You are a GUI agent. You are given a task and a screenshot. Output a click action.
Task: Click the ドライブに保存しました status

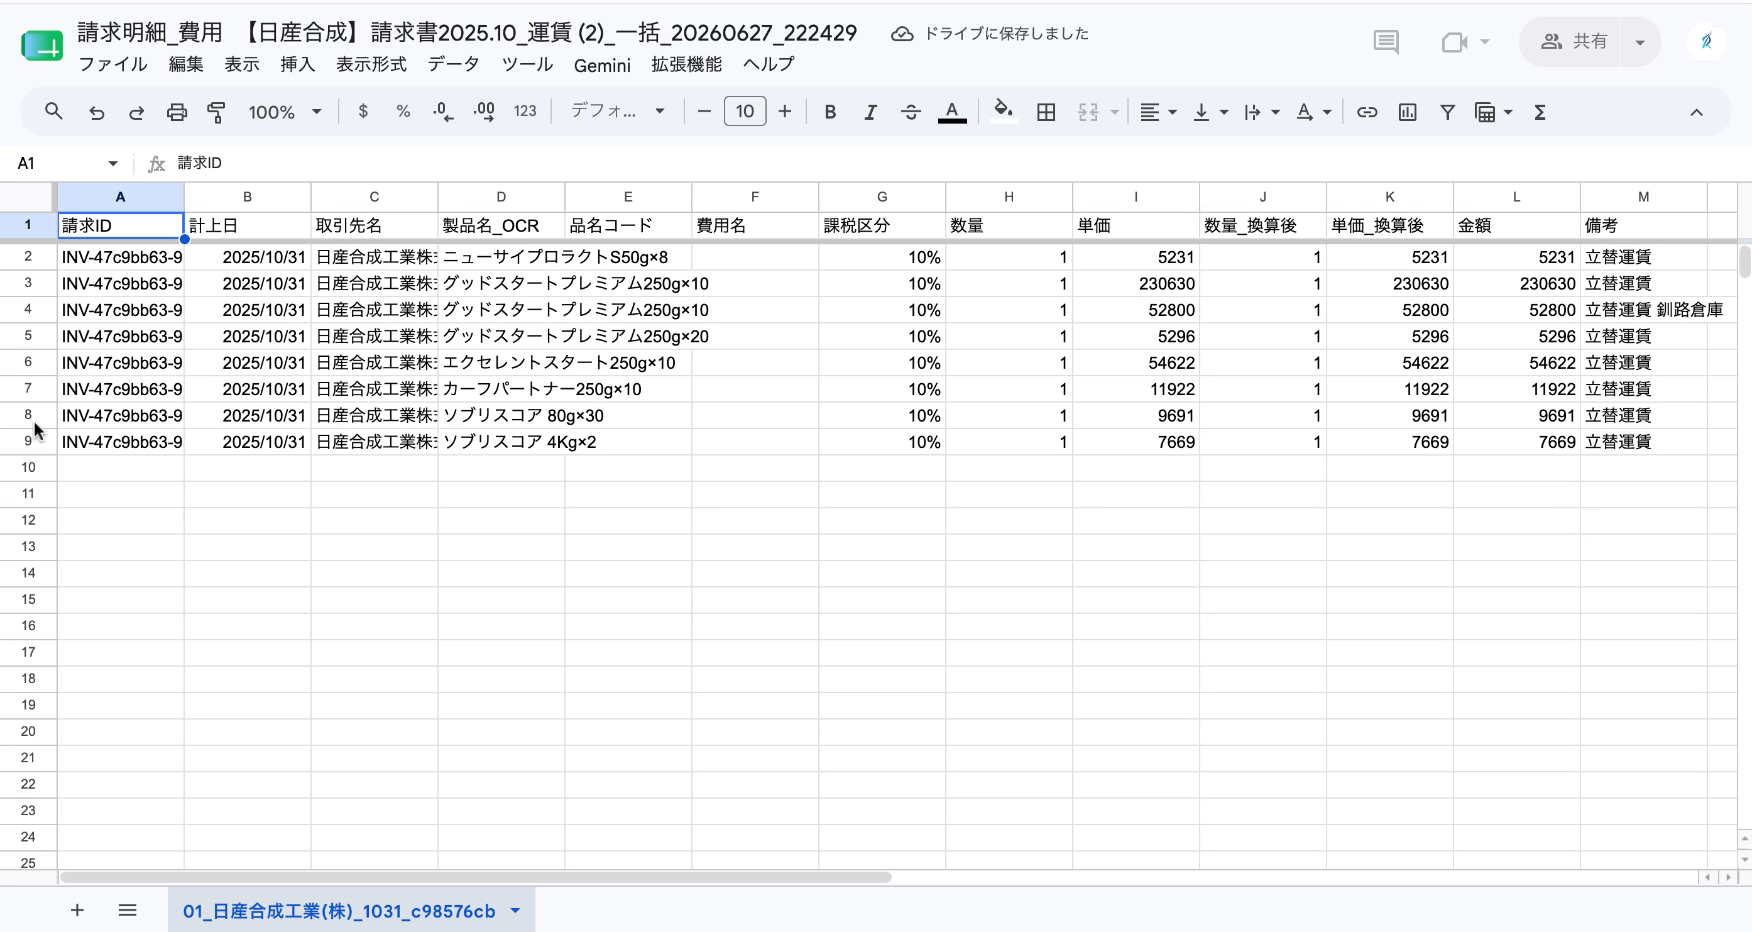(x=990, y=34)
